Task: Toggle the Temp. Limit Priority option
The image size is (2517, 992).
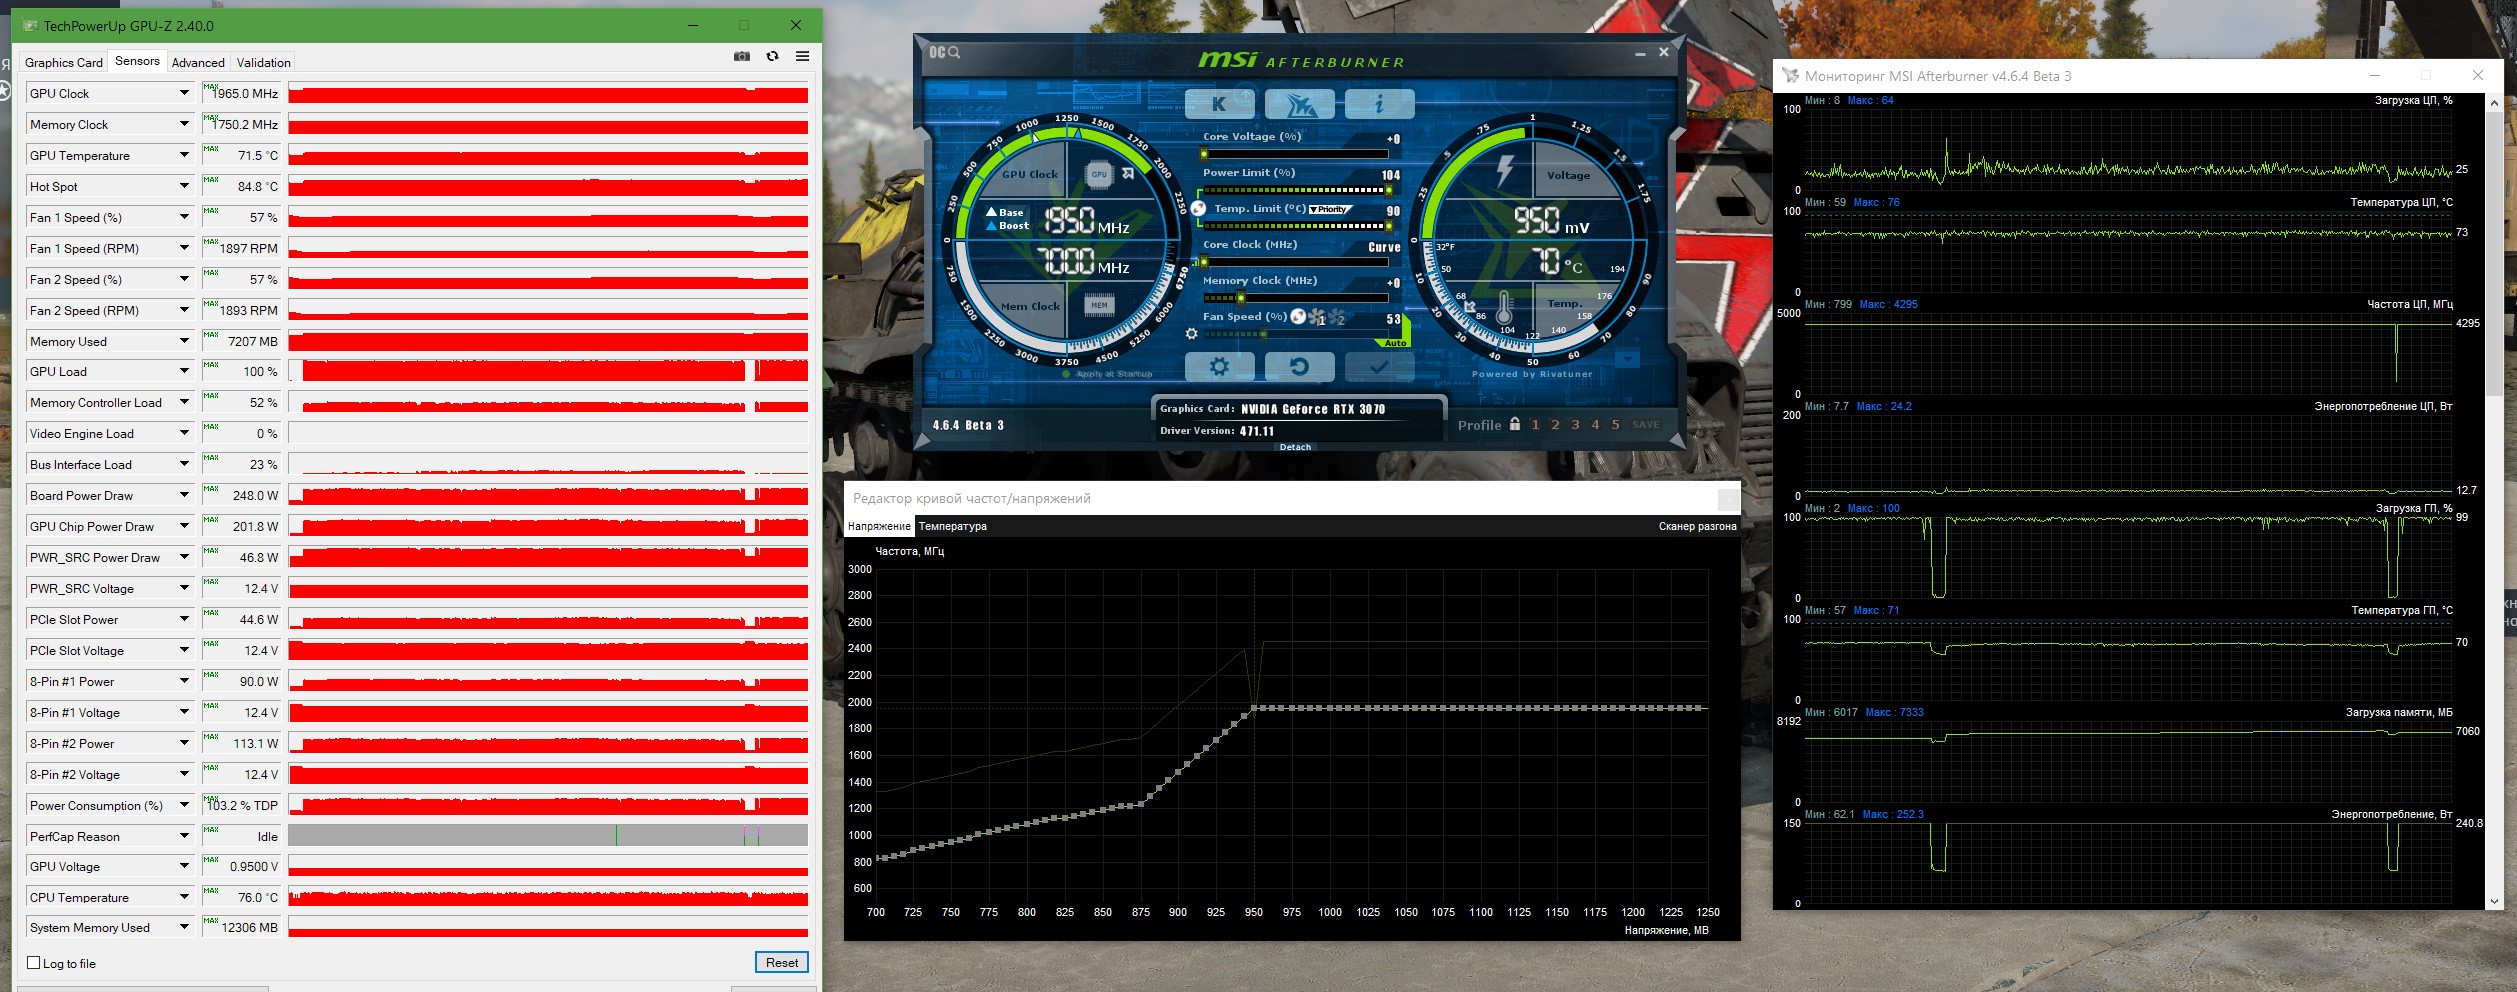Action: 1330,209
